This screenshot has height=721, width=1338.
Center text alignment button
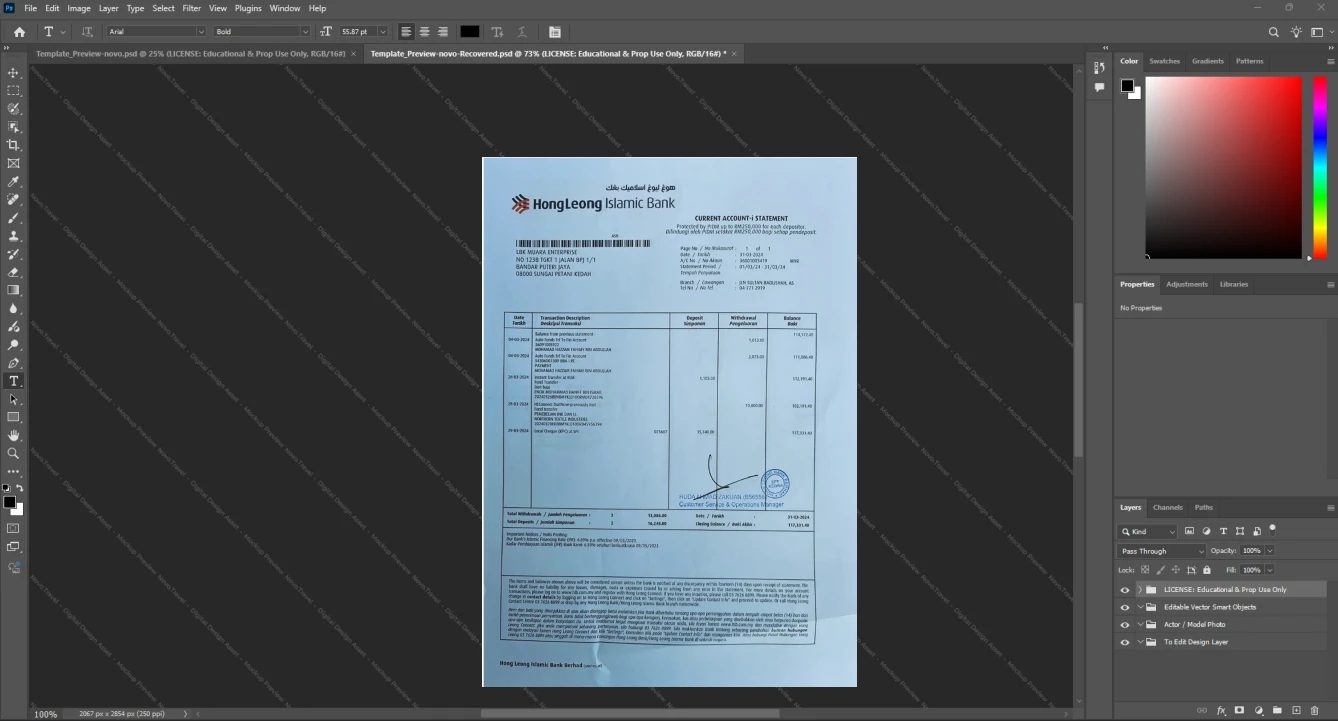(424, 32)
